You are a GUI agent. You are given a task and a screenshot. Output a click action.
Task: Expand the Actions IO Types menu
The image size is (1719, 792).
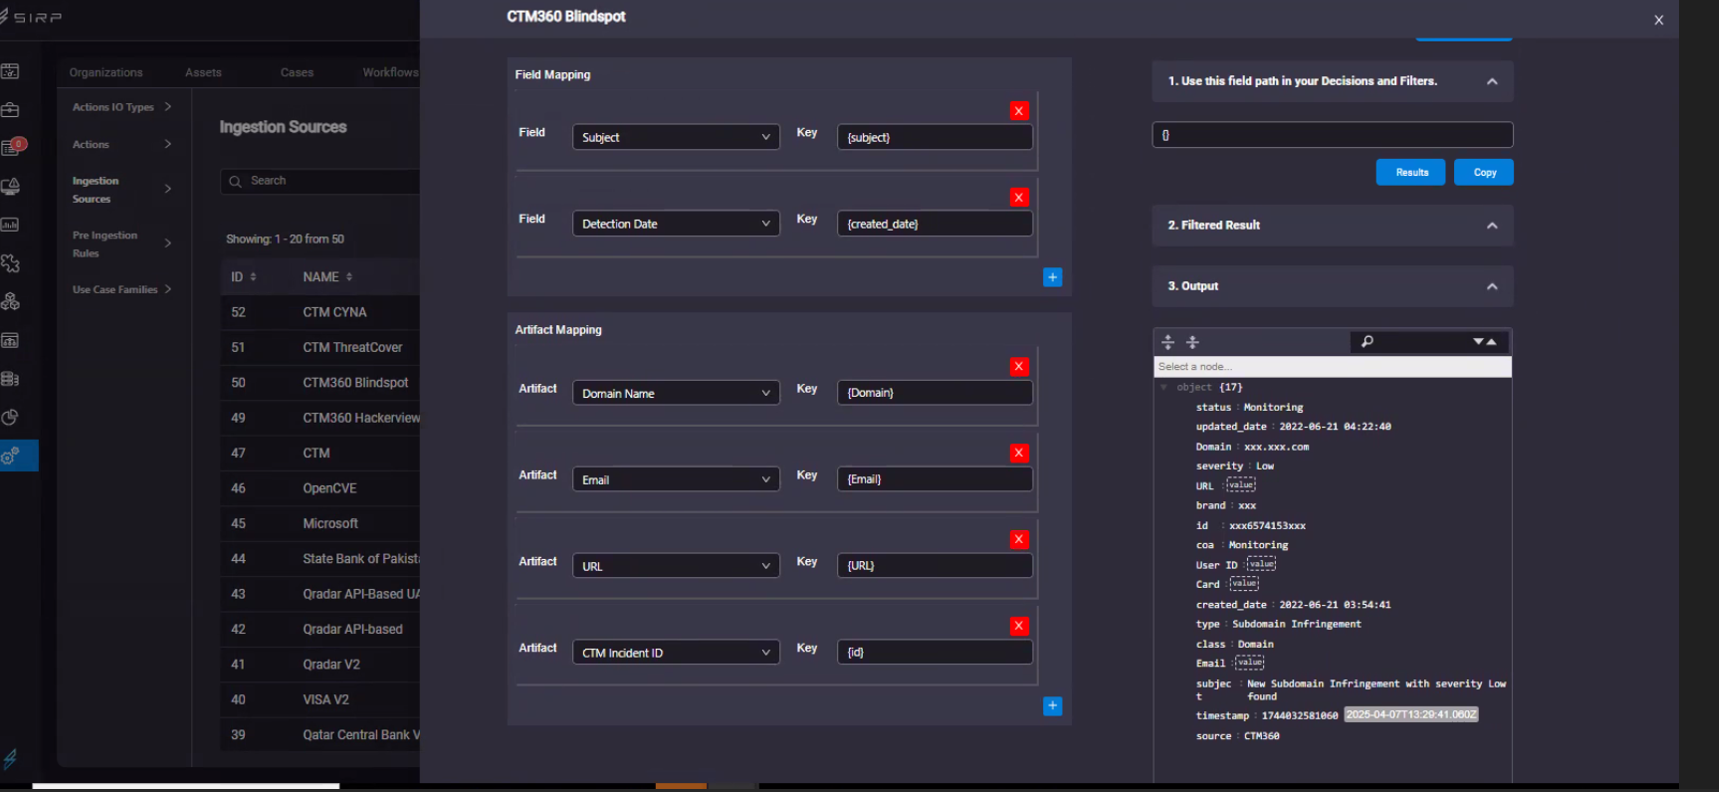(x=122, y=107)
